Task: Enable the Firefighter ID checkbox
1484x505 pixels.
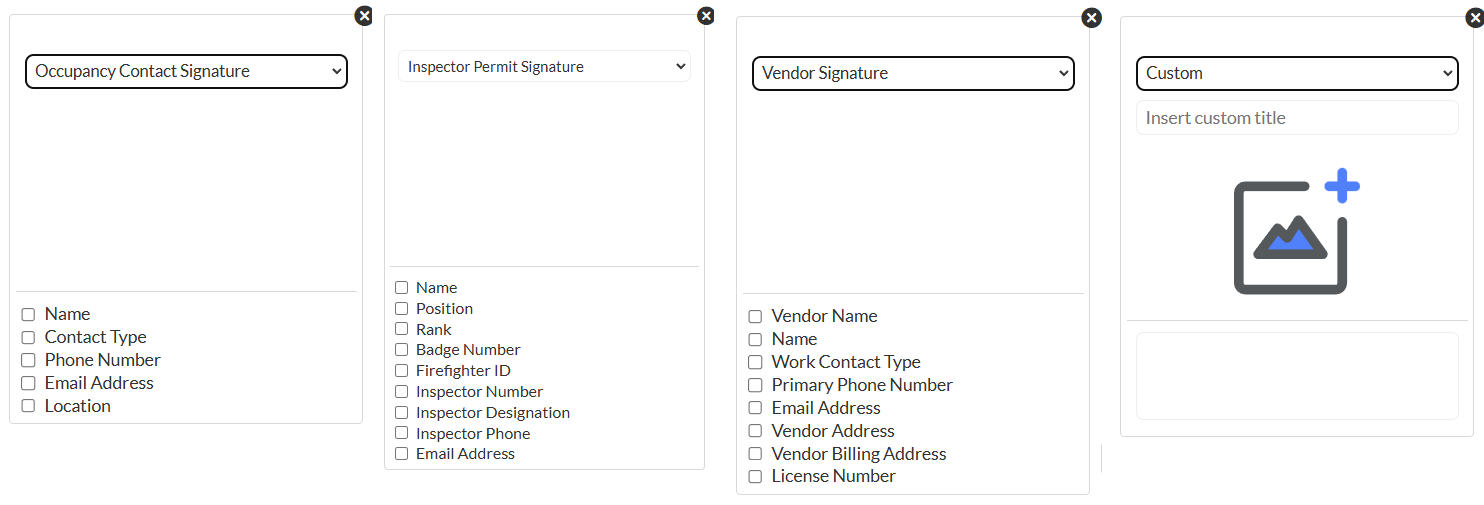Action: 401,371
